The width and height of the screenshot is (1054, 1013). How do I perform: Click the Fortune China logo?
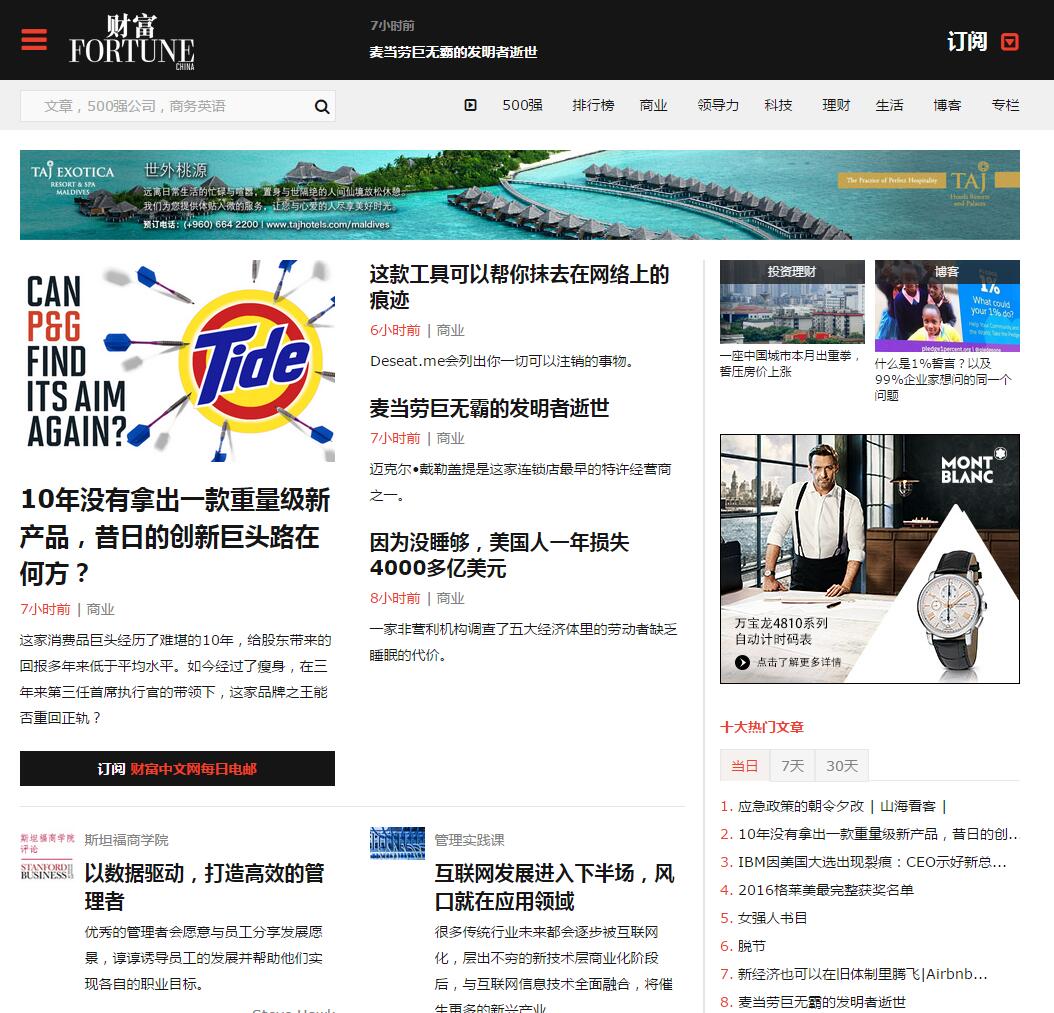[x=132, y=42]
